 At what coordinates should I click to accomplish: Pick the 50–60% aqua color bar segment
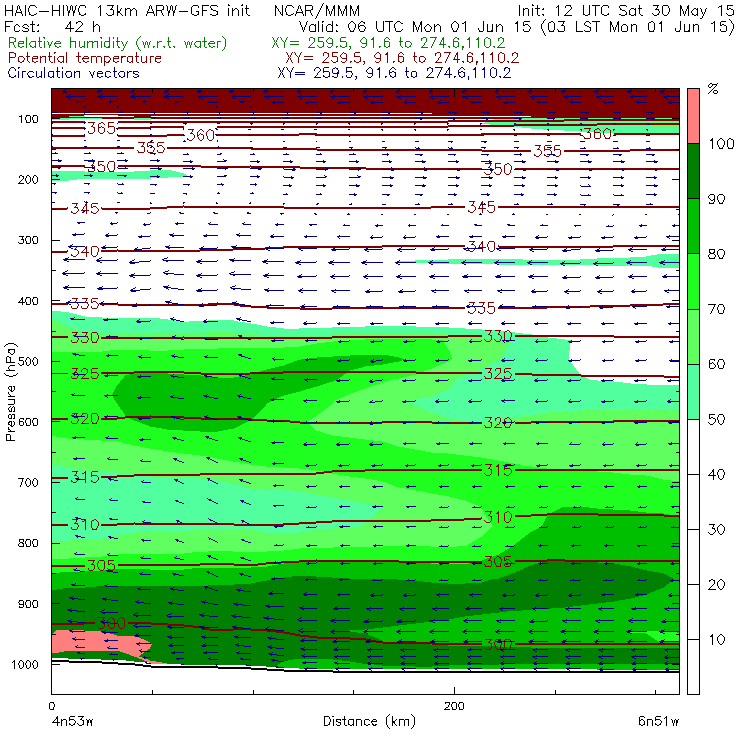click(693, 392)
